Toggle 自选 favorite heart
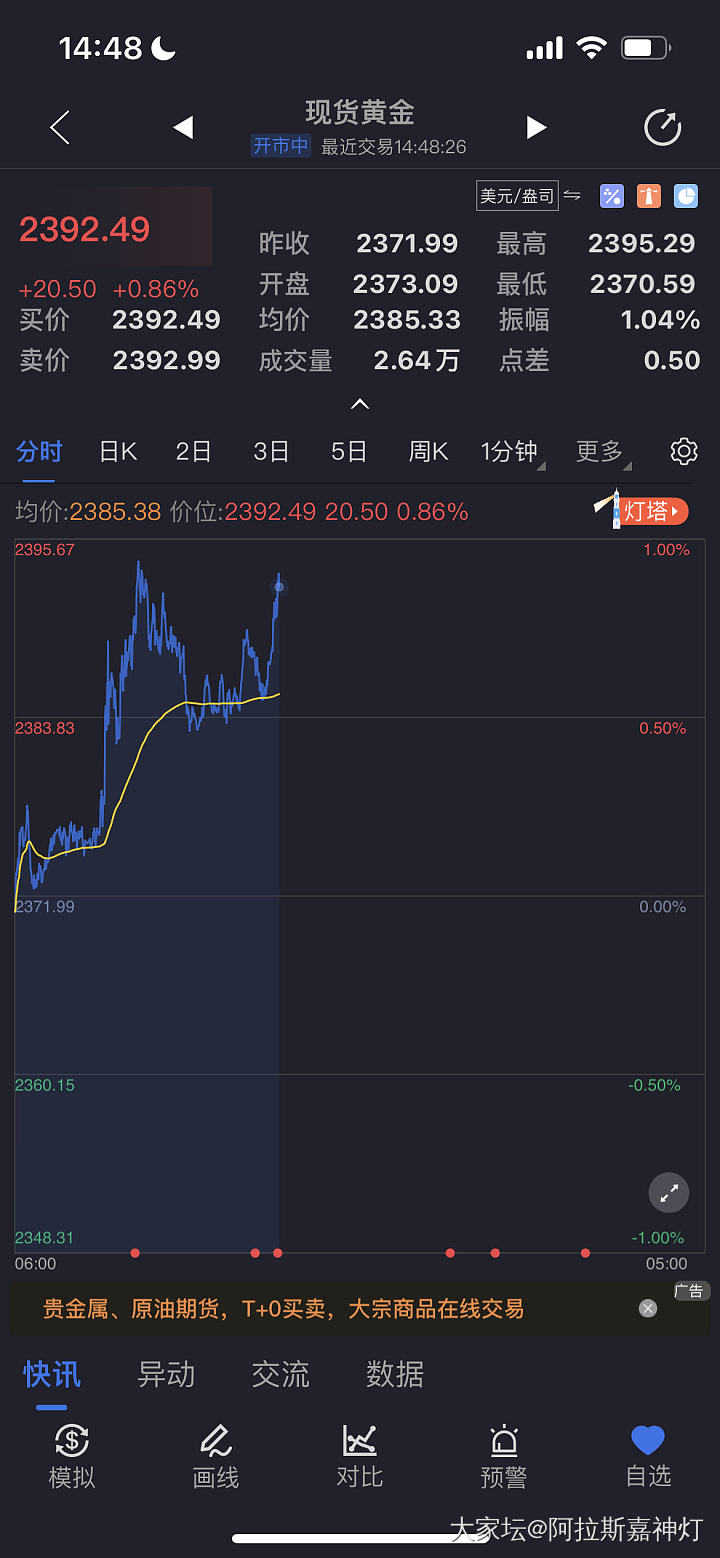 (648, 1456)
